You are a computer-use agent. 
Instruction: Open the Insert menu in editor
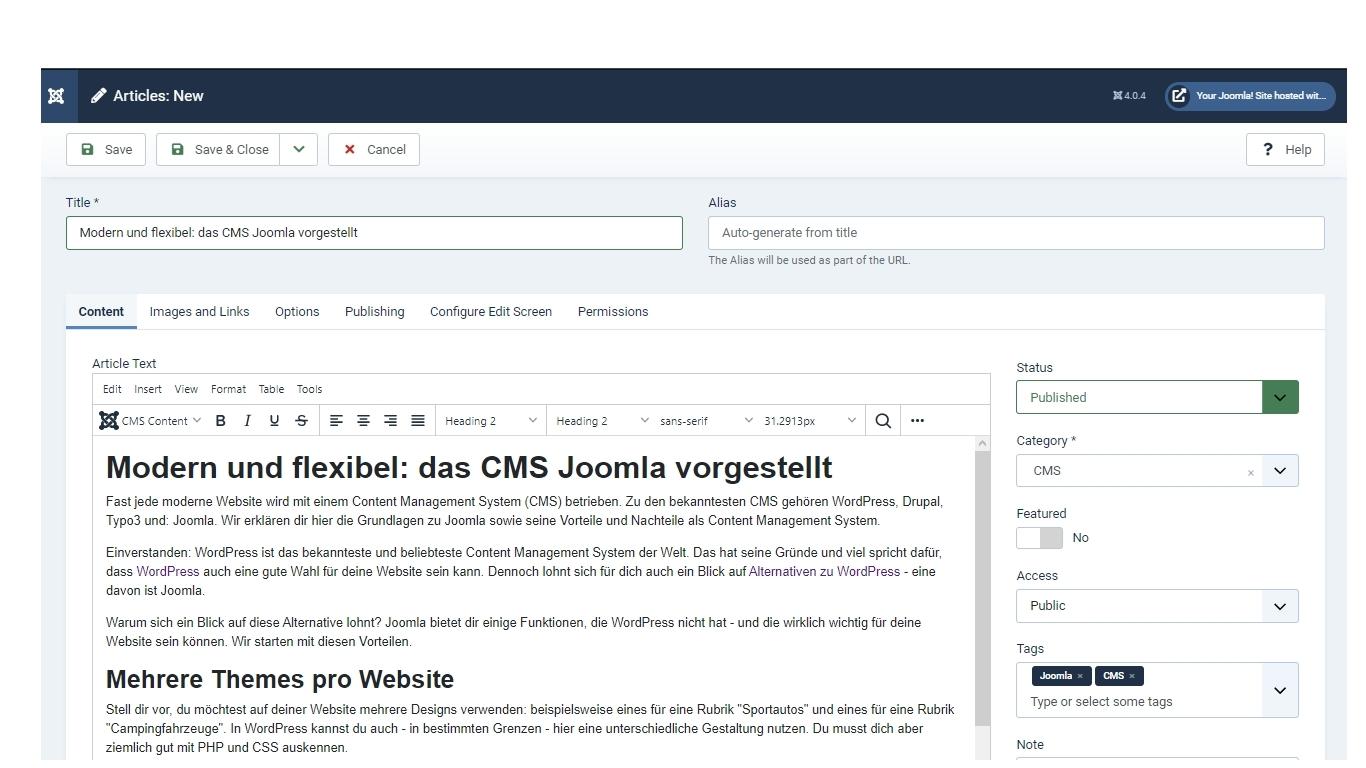(x=148, y=389)
